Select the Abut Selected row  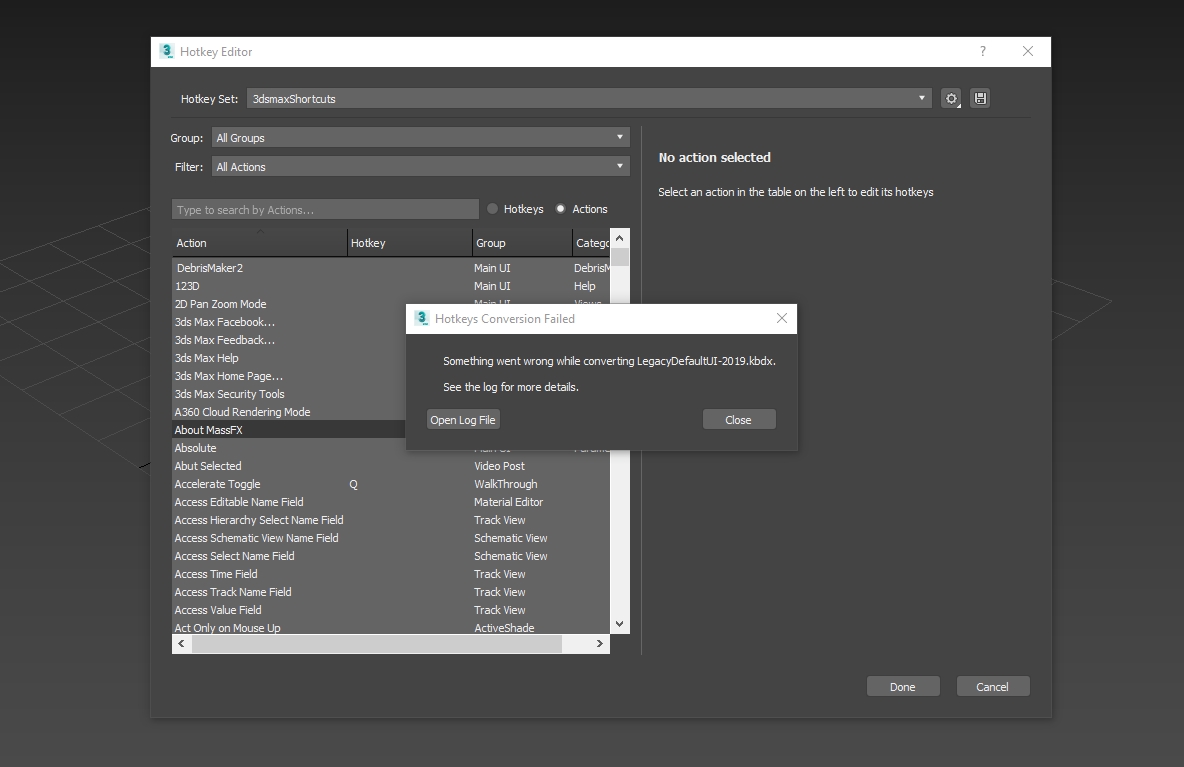pyautogui.click(x=390, y=467)
